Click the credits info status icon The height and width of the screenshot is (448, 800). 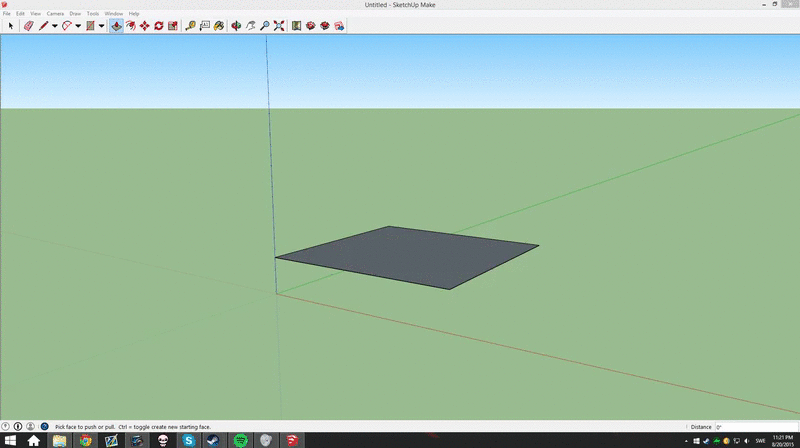18,426
